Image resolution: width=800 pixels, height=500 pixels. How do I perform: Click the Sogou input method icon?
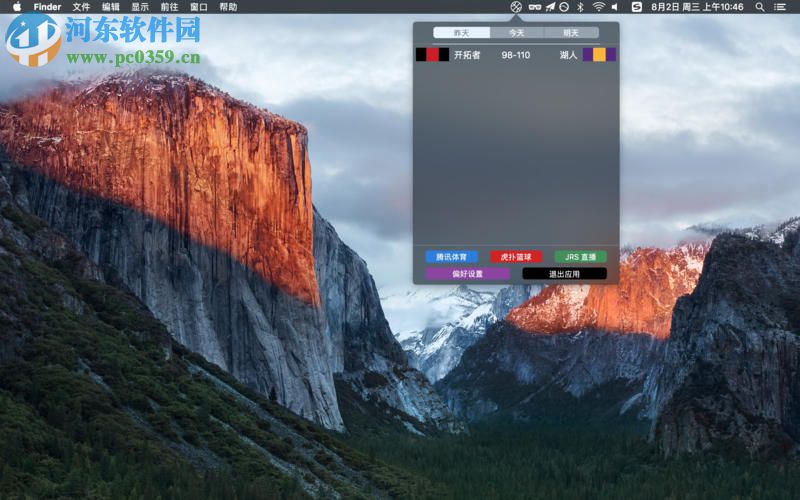[637, 7]
